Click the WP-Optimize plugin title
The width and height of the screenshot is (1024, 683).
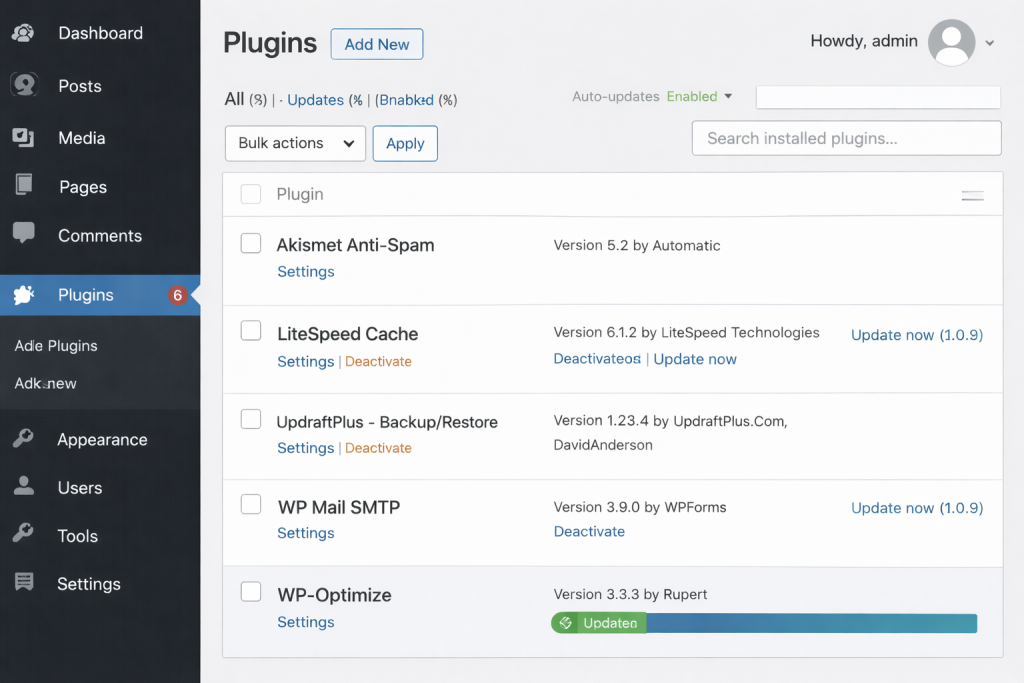[334, 595]
